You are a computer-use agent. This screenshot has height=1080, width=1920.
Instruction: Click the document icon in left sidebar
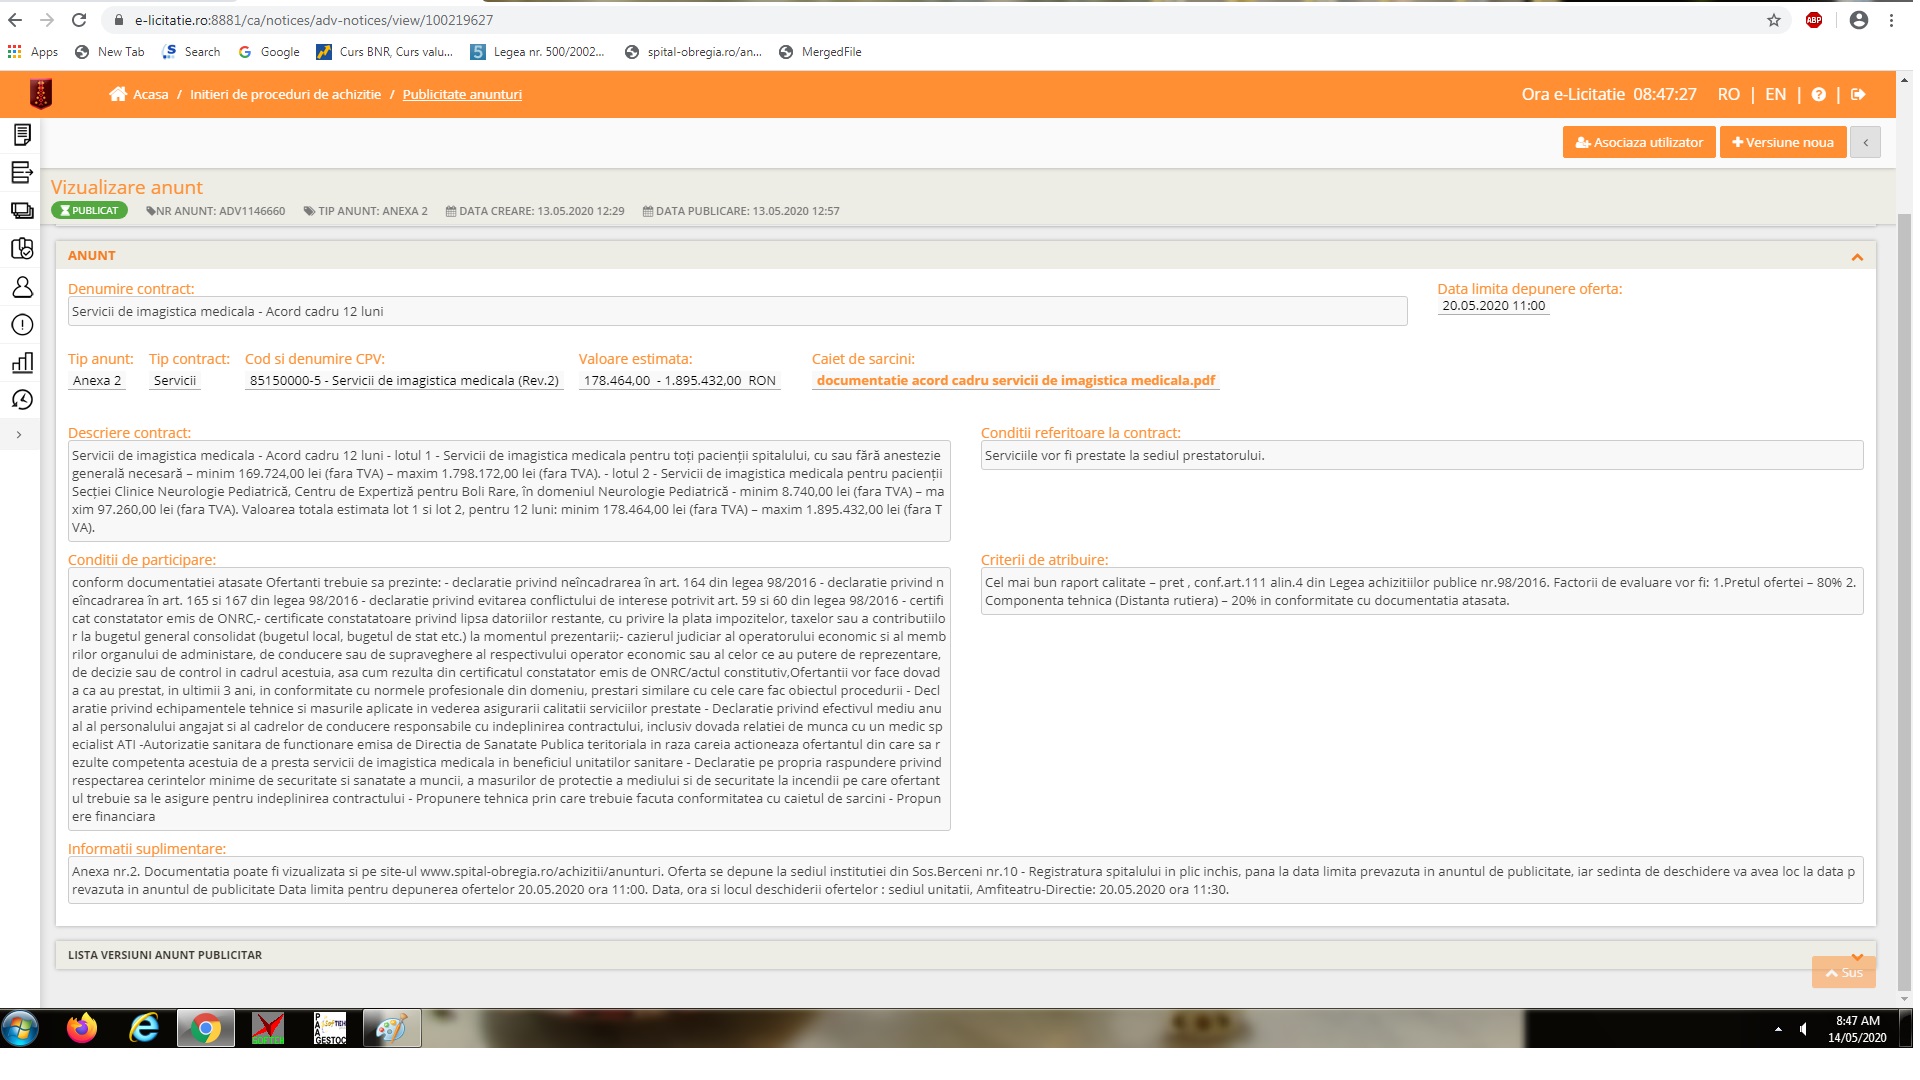22,134
